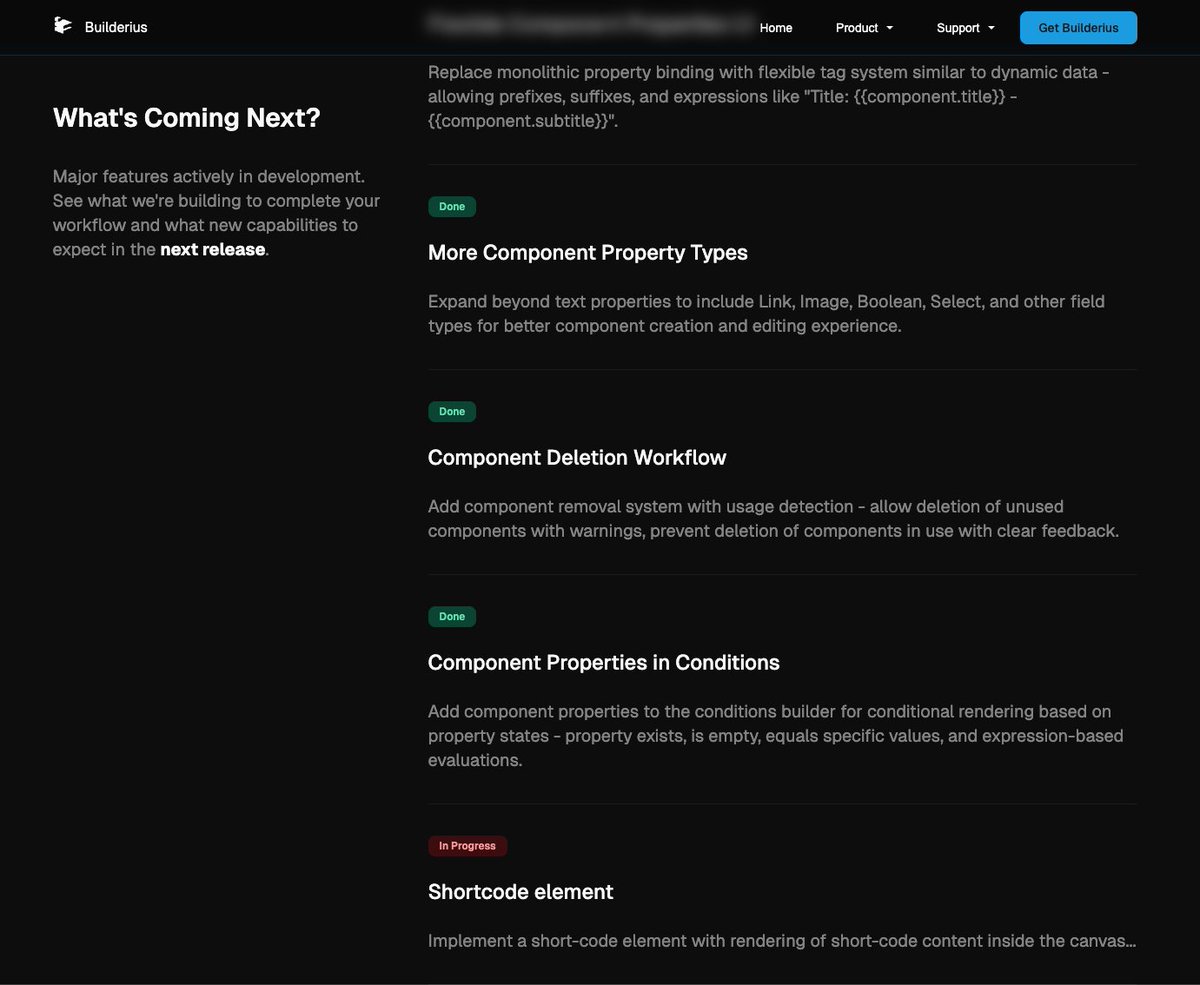
Task: Click the Done badge above More Component Property Types
Action: point(452,206)
